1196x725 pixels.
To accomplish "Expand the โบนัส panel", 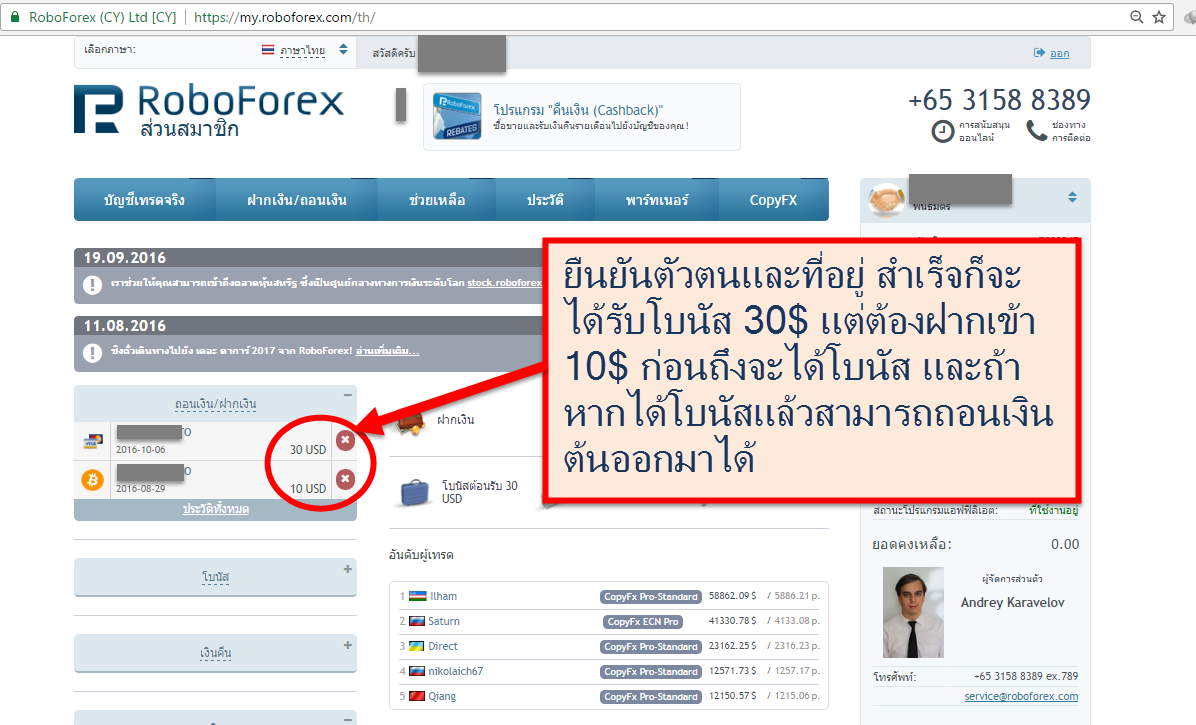I will coord(348,569).
